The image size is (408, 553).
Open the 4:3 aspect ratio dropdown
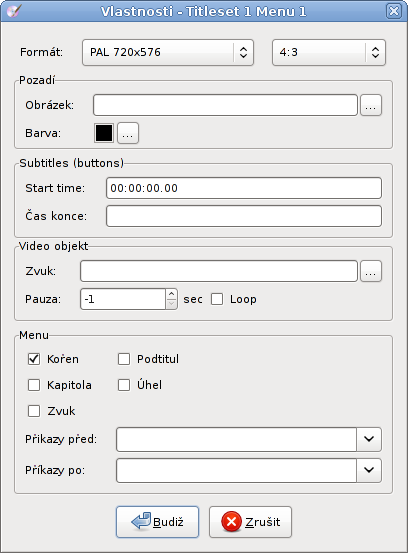point(329,53)
